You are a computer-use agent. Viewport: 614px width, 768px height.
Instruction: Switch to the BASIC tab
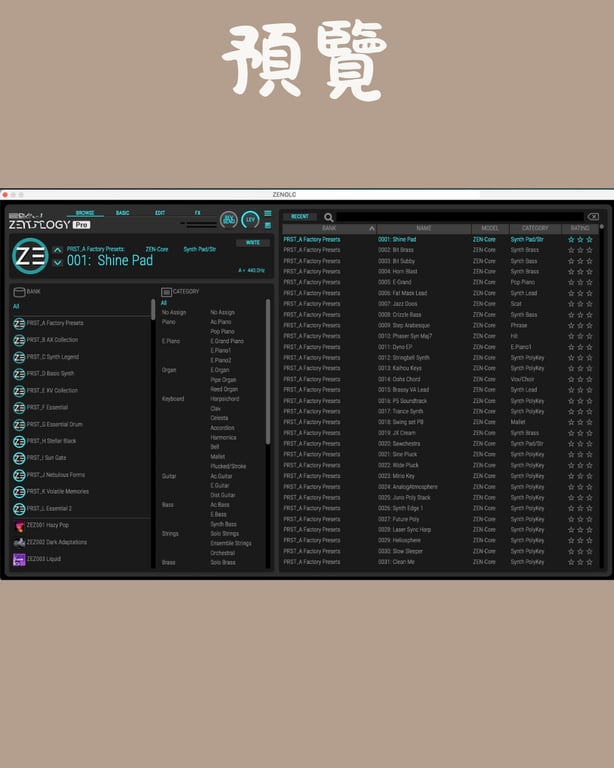pos(122,213)
